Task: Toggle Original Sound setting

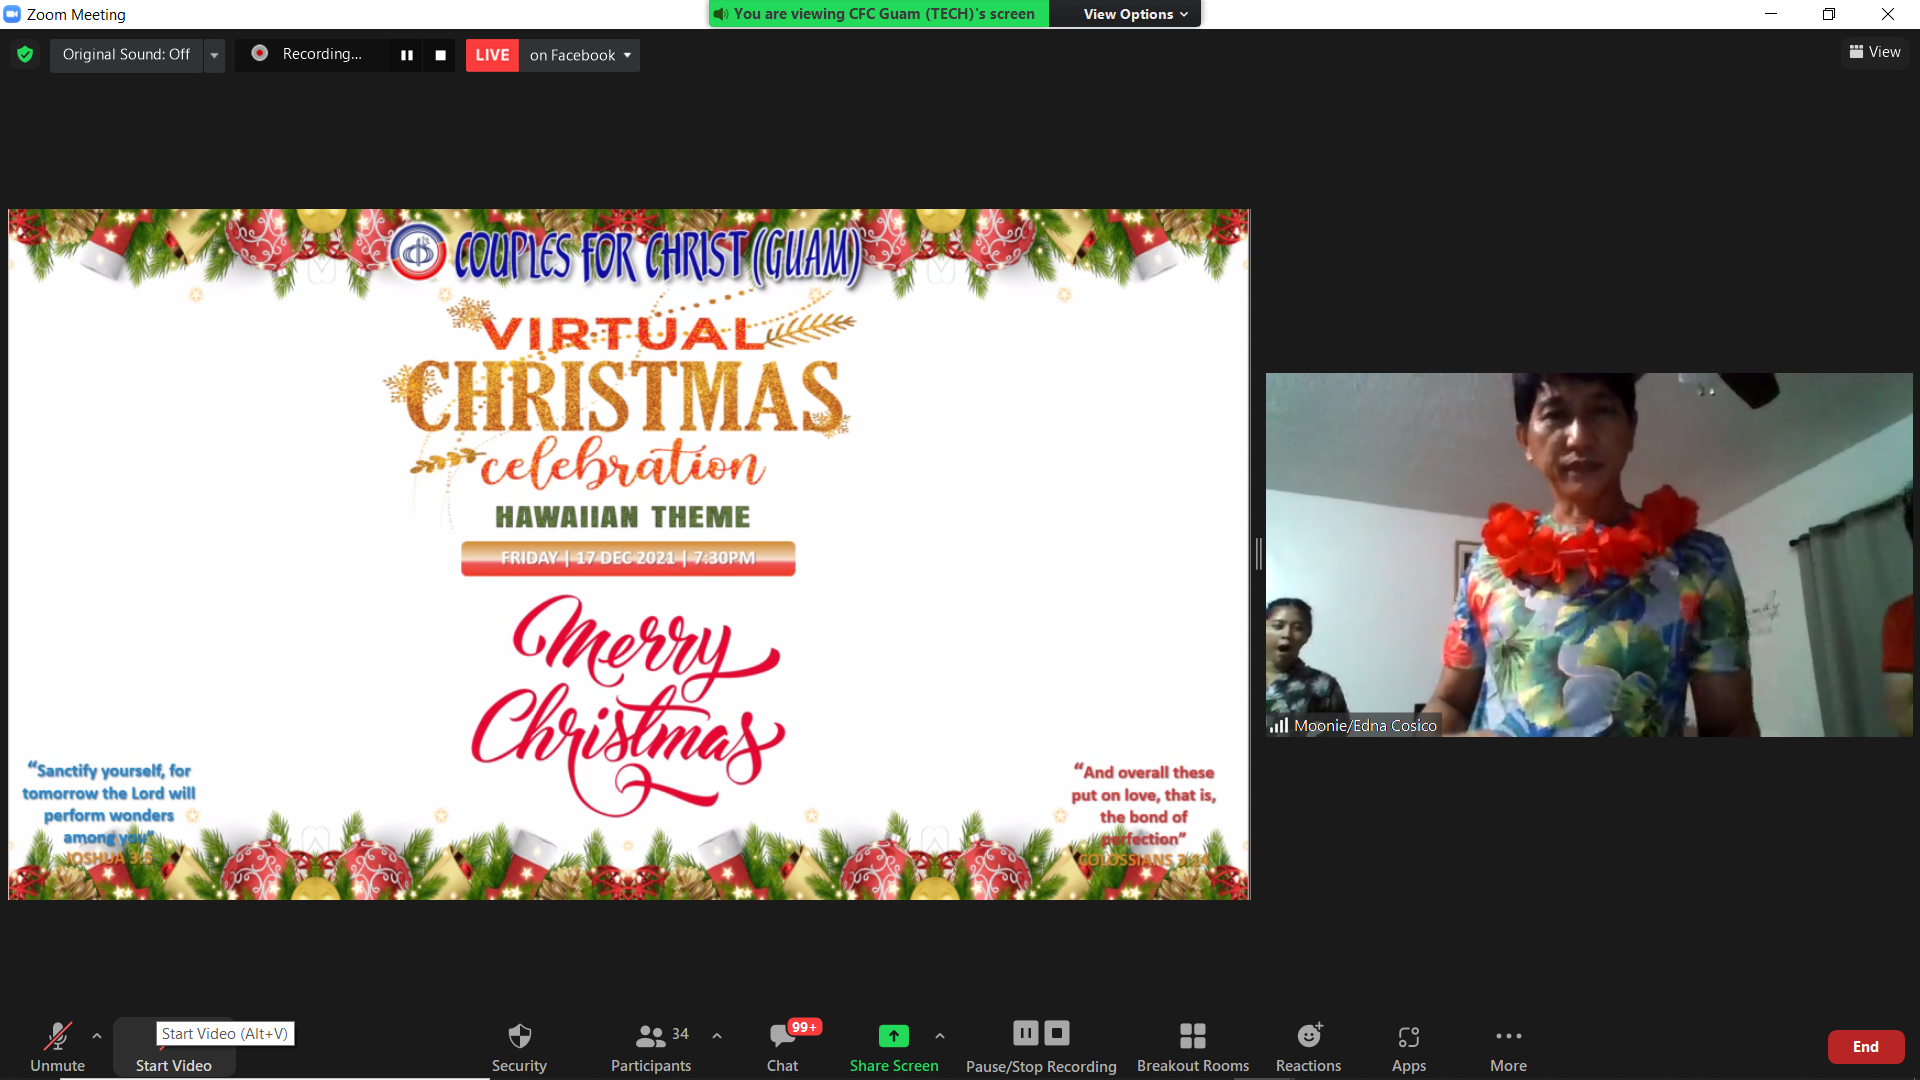Action: 126,55
